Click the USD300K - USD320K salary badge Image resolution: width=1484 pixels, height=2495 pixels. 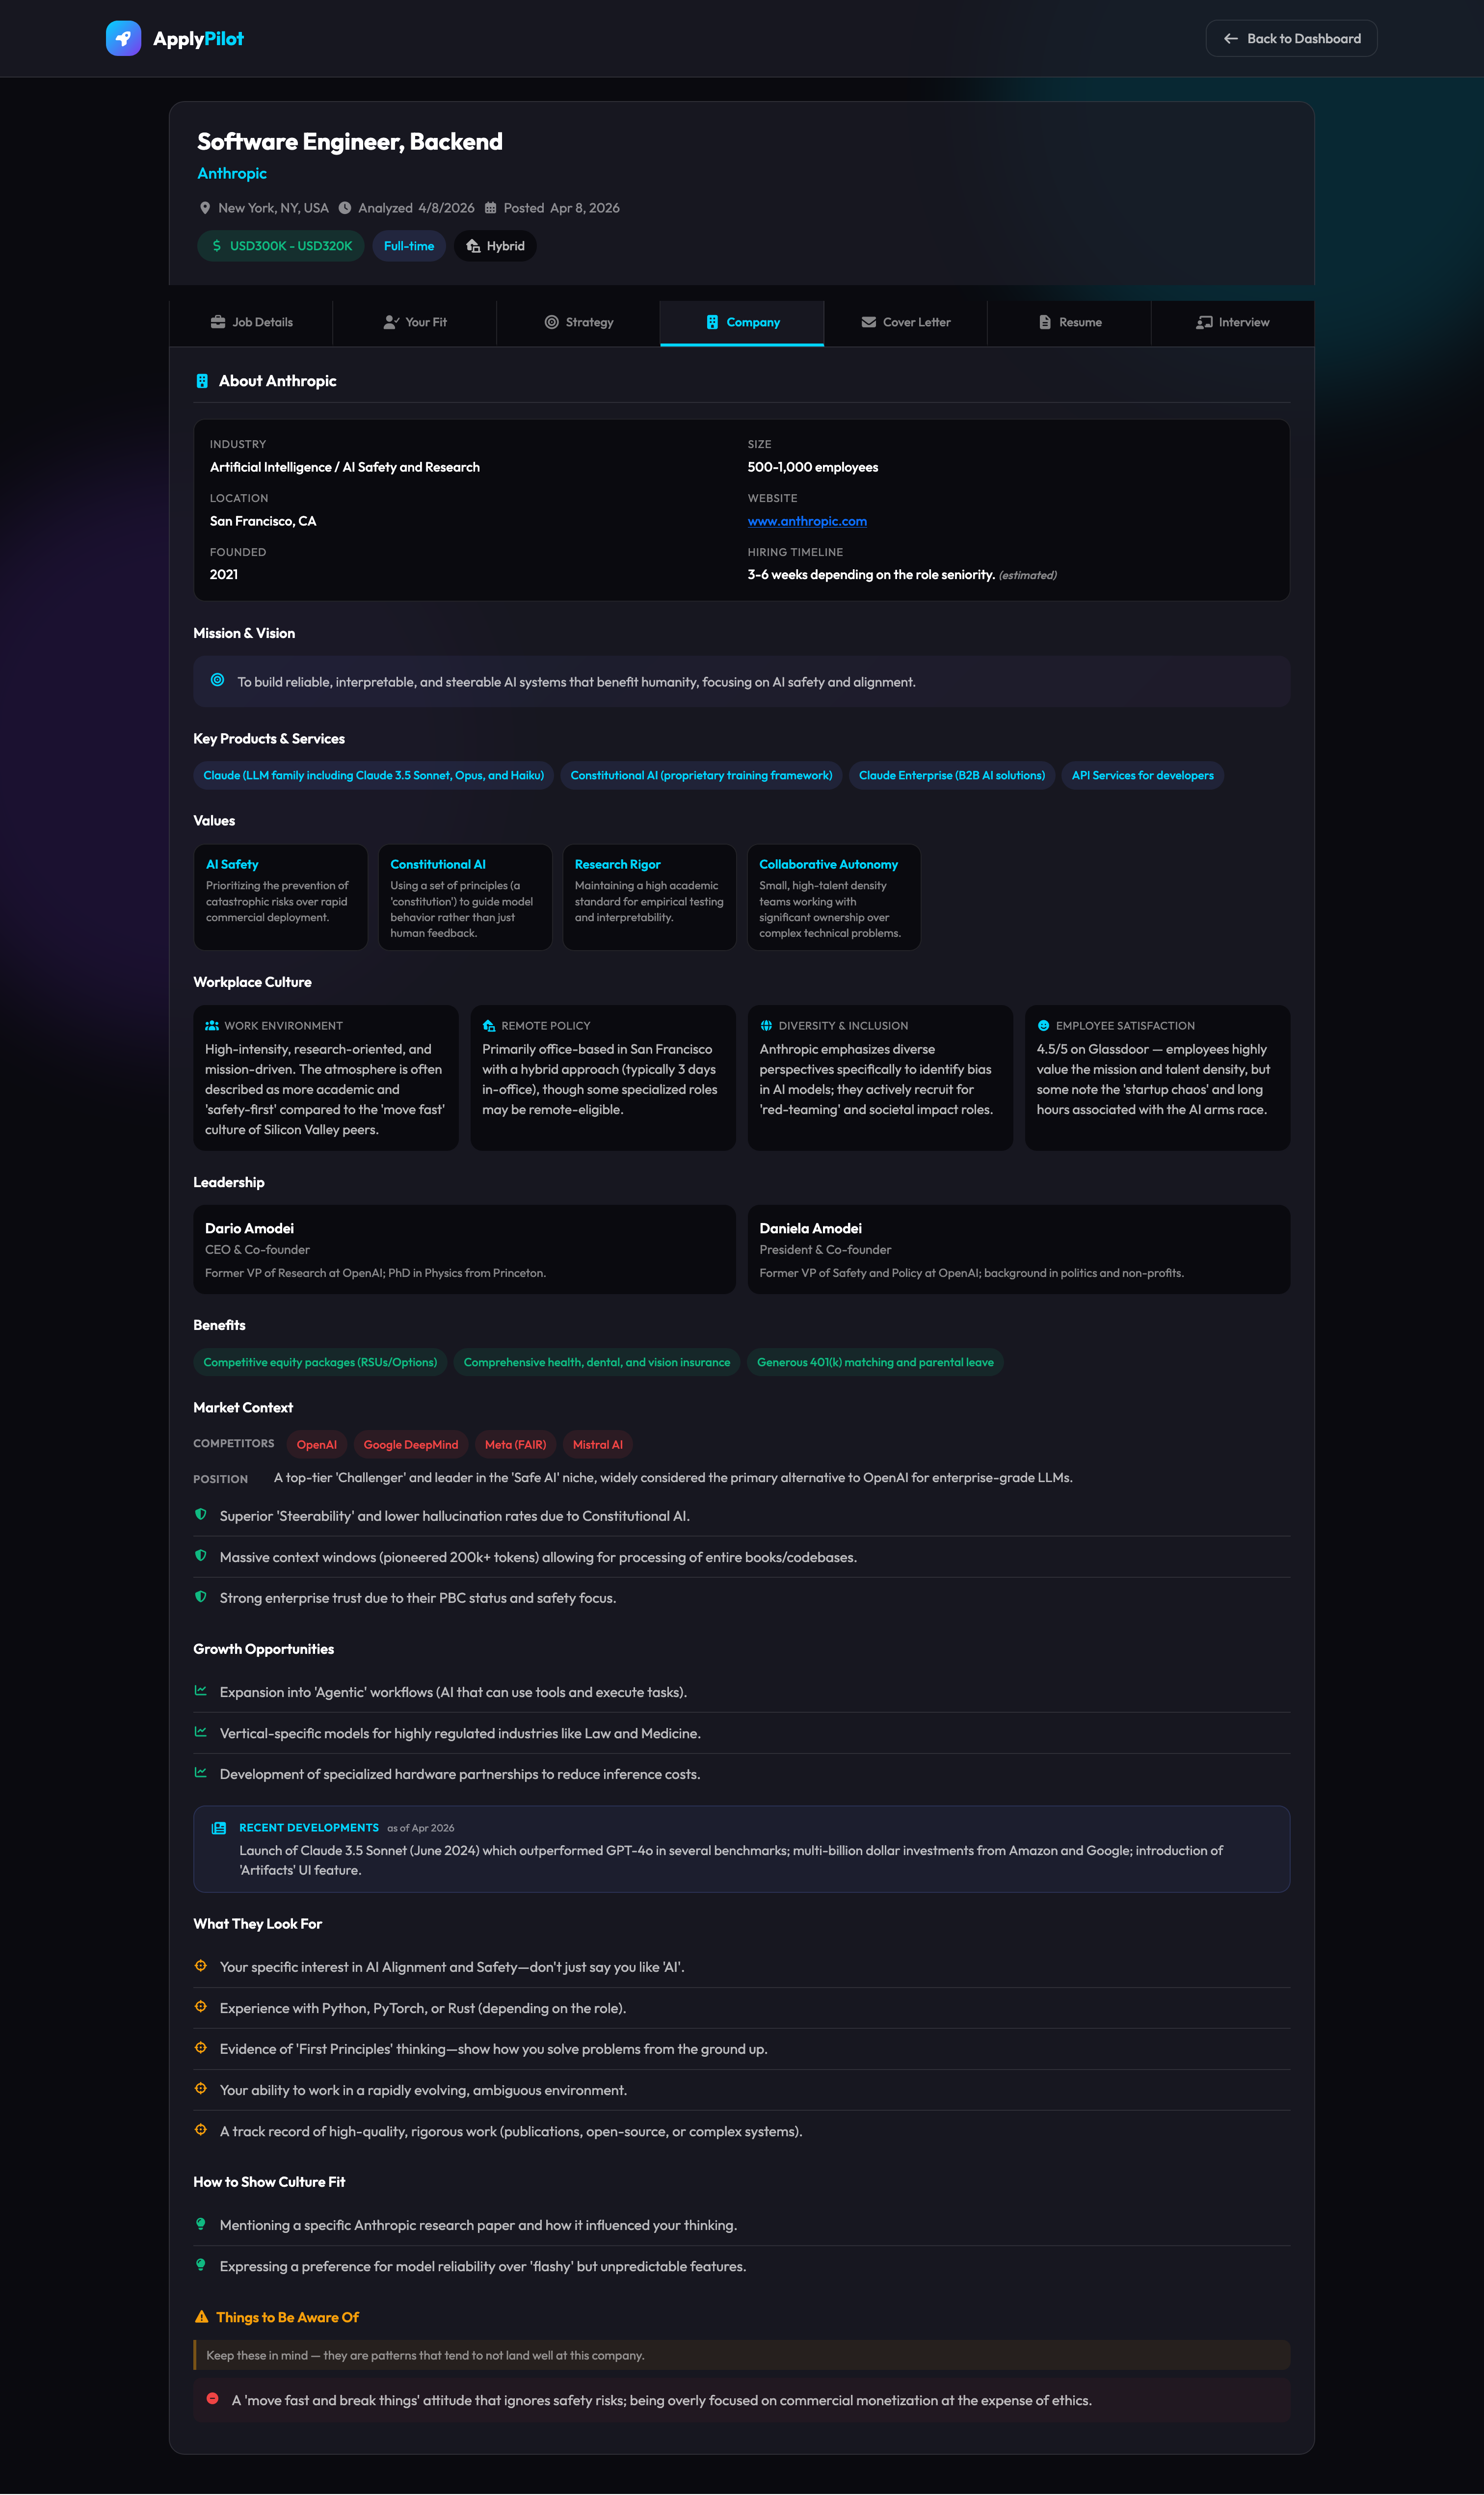pyautogui.click(x=281, y=246)
